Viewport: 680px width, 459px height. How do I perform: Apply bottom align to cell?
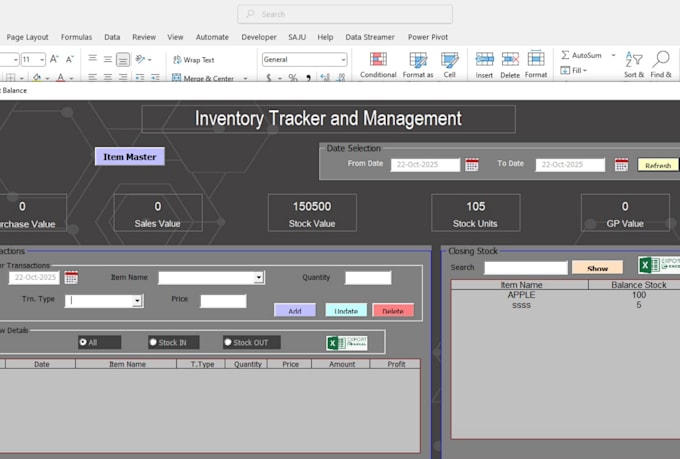123,59
